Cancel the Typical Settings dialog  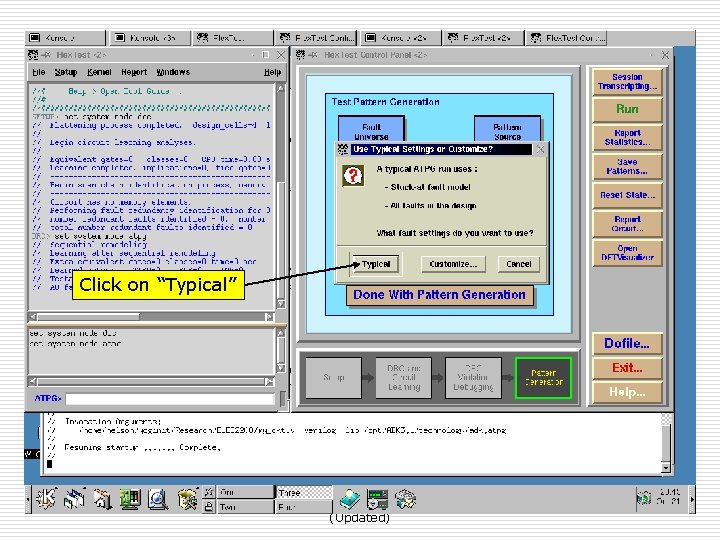[518, 264]
